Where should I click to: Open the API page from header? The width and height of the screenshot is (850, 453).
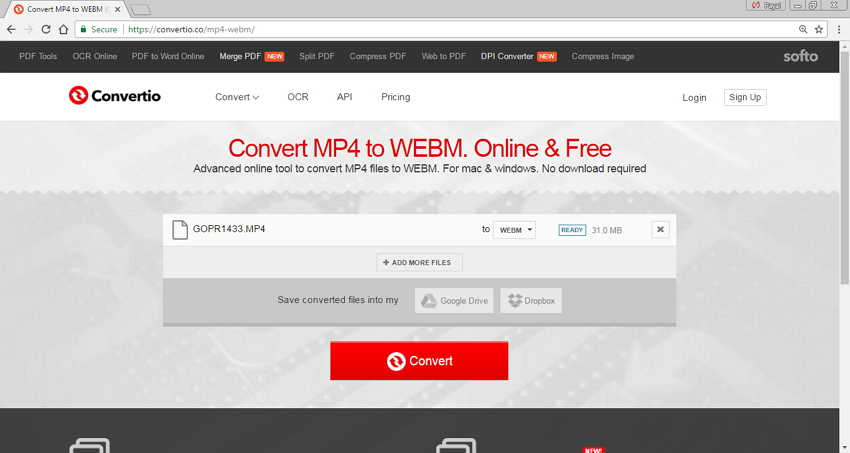345,97
